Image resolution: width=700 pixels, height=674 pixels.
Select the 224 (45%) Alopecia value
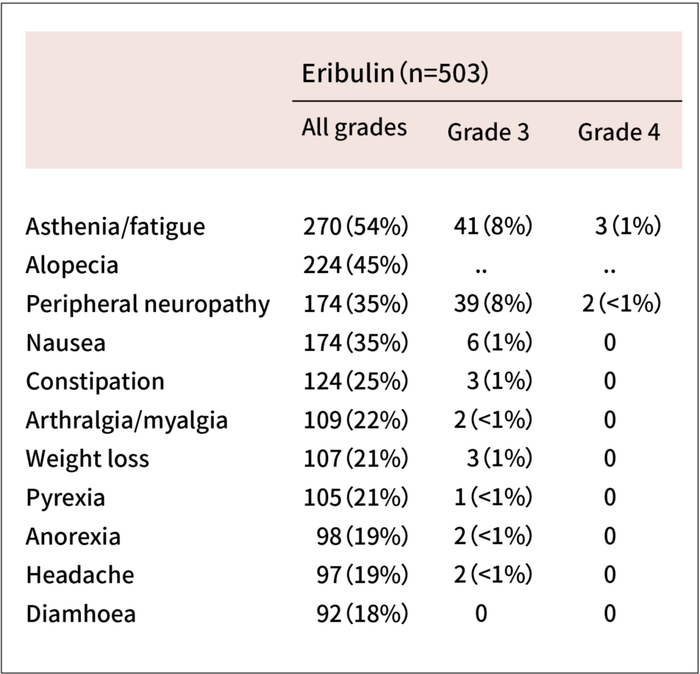[x=355, y=265]
